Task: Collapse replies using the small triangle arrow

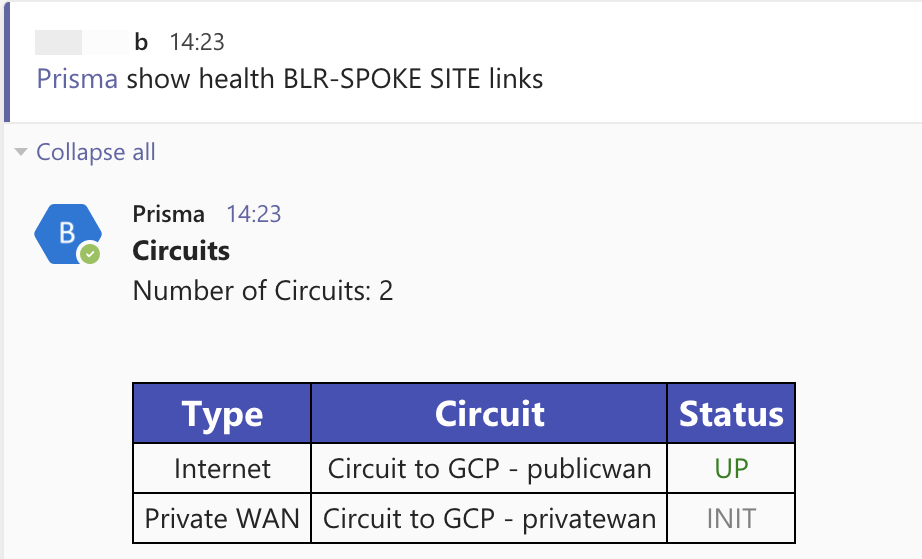Action: (x=20, y=152)
